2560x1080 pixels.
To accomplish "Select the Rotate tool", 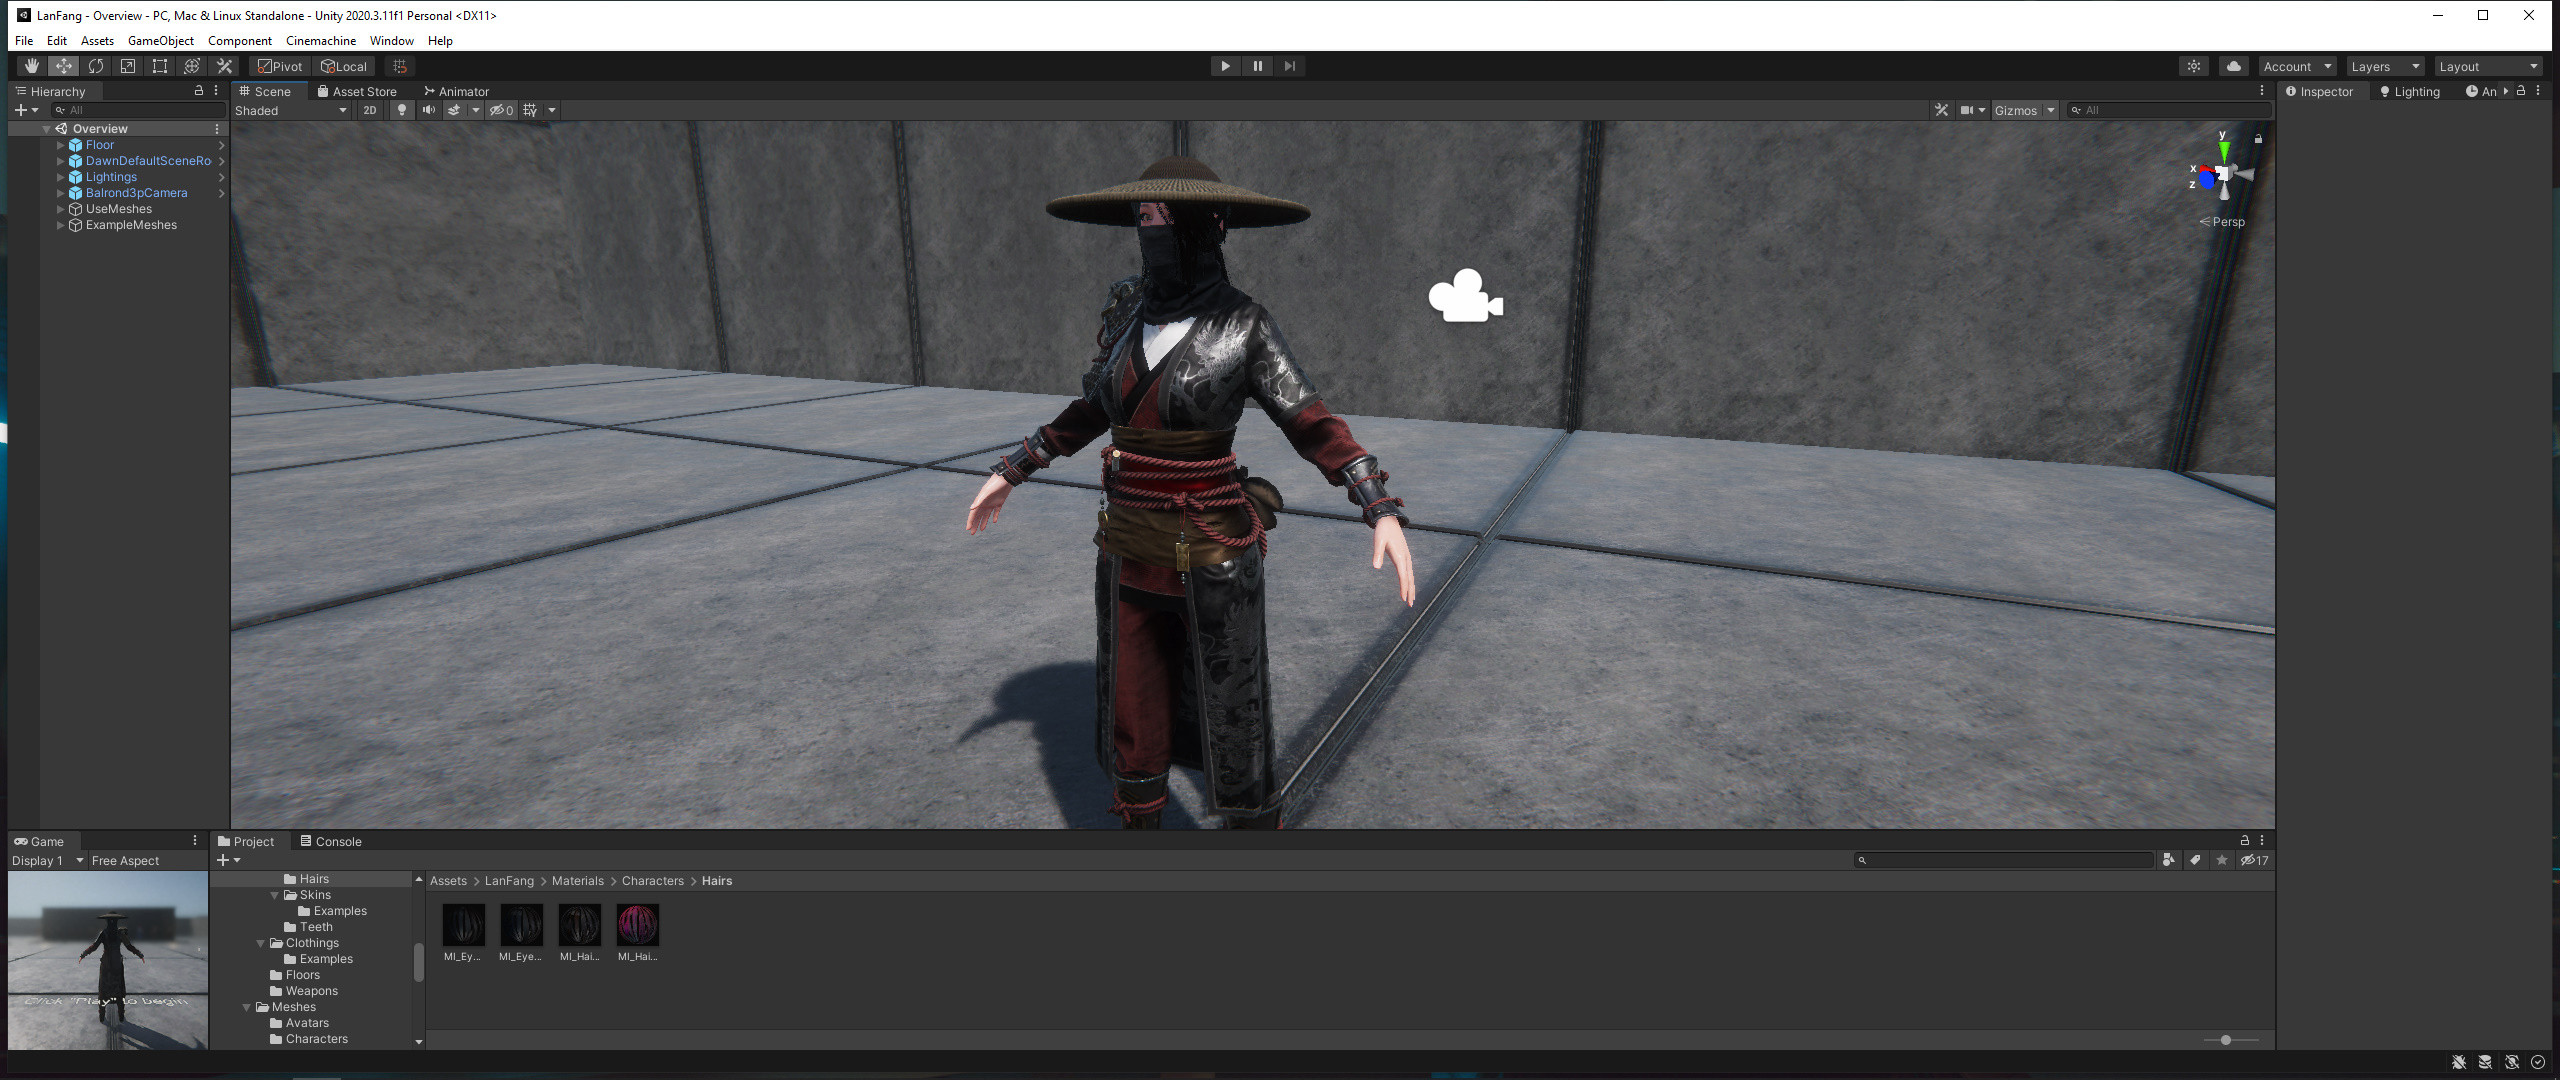I will click(x=96, y=66).
